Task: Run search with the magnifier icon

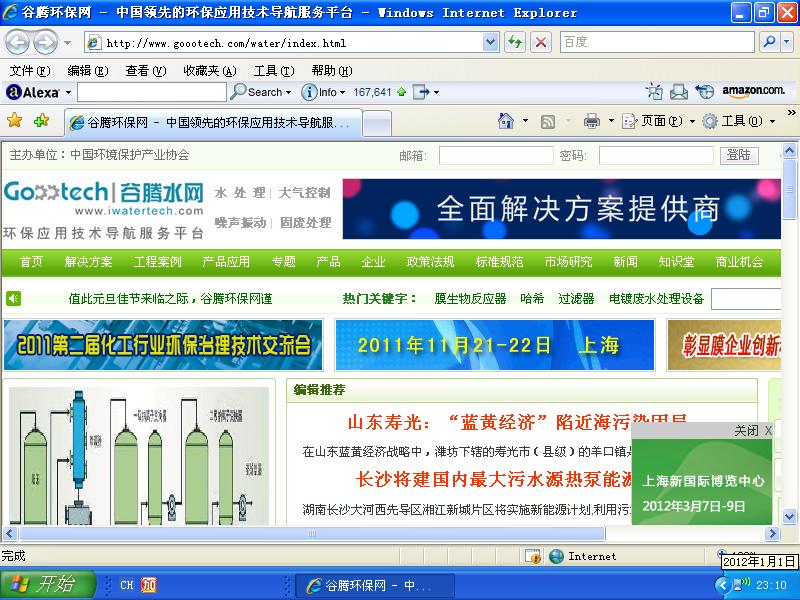Action: coord(770,42)
